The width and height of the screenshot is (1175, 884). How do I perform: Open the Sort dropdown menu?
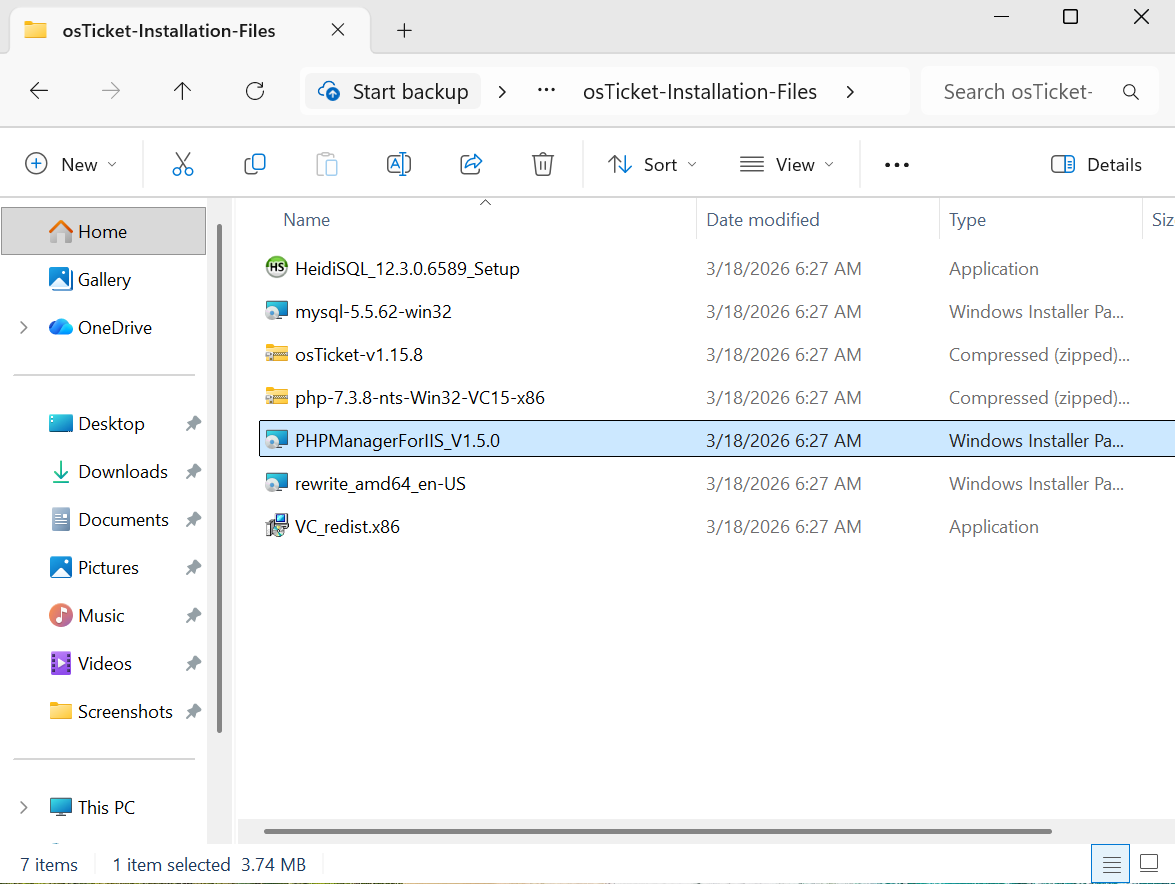tap(651, 164)
